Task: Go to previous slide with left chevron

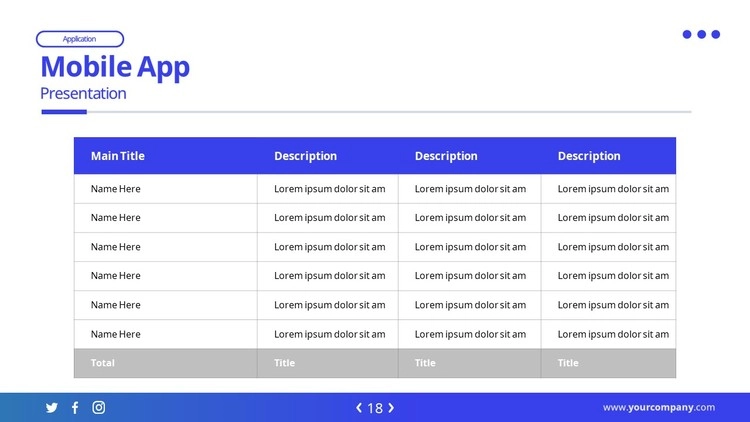Action: (x=359, y=407)
